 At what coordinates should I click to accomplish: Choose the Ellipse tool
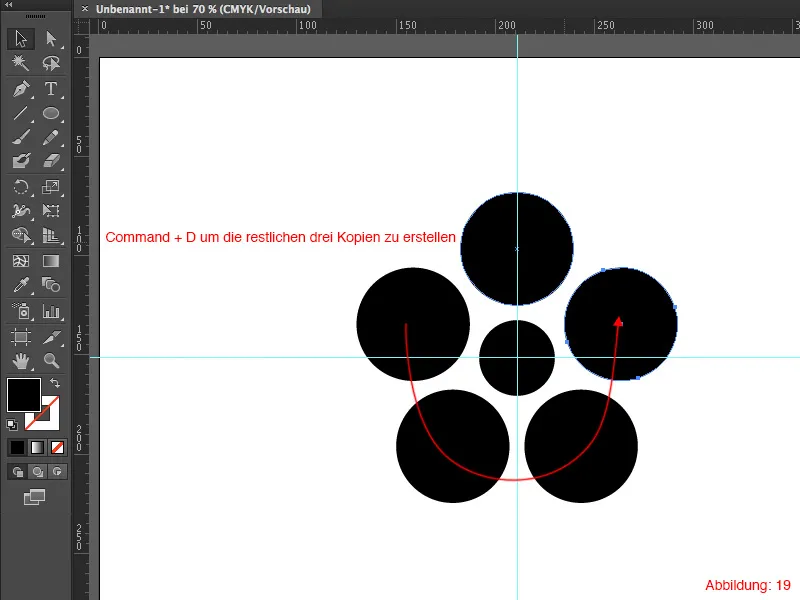(x=51, y=113)
